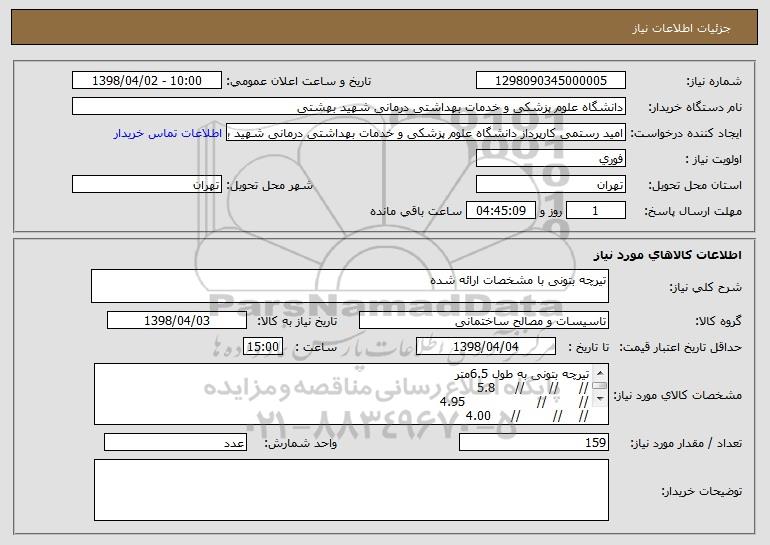Click the specification line تیرچه بتونی به طول 6.5متر

pos(522,375)
